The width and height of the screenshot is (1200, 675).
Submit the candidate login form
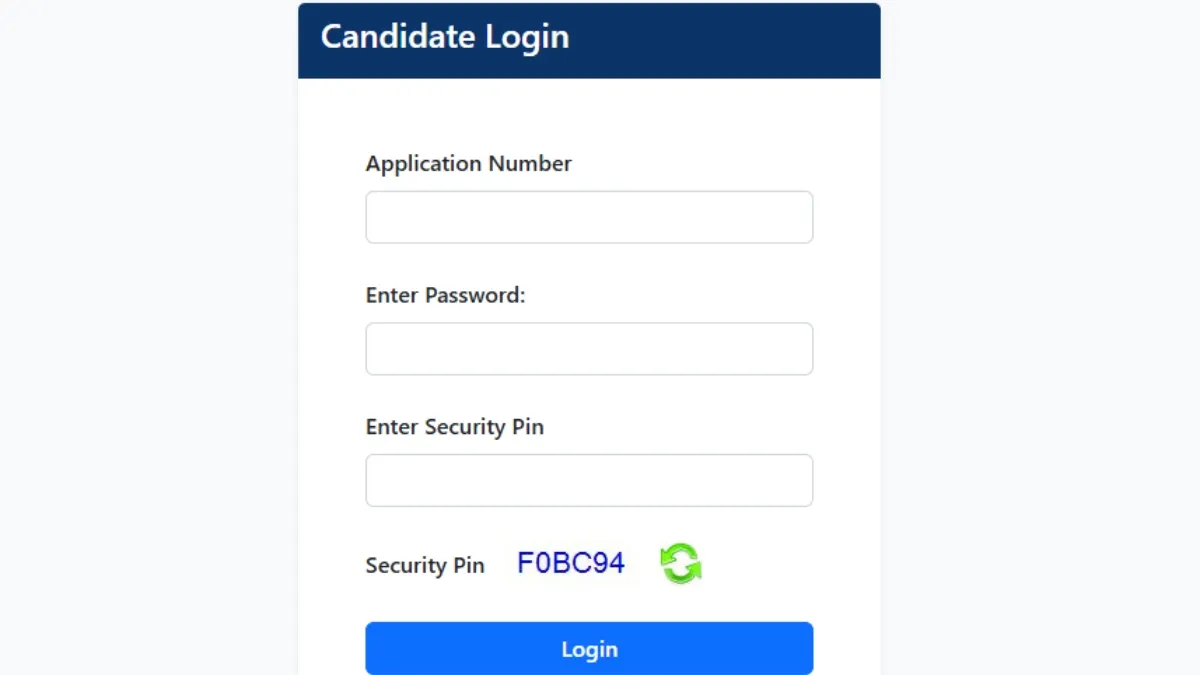click(589, 648)
